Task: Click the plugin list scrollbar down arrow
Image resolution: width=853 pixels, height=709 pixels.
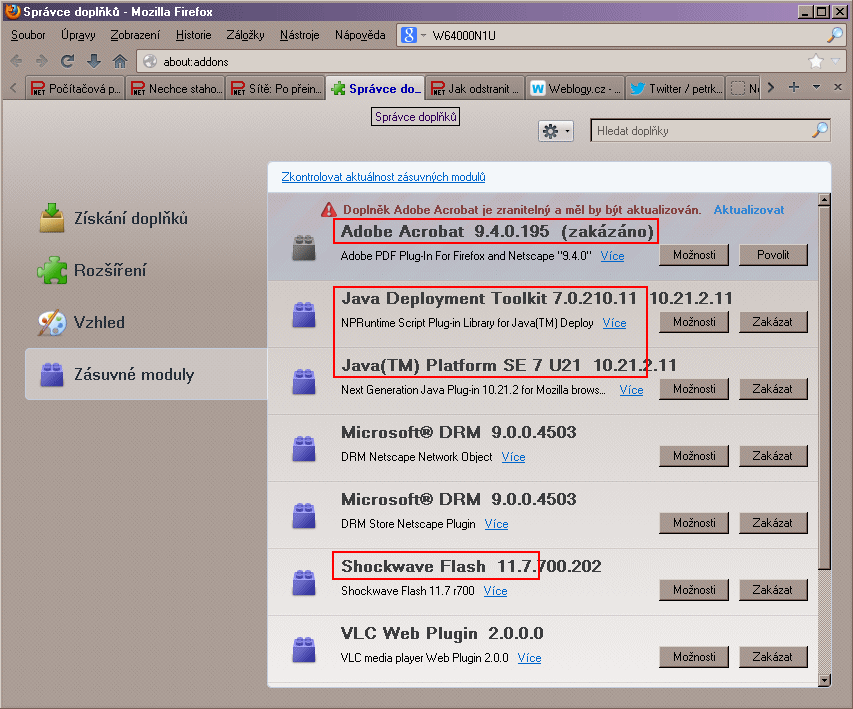Action: pyautogui.click(x=824, y=680)
